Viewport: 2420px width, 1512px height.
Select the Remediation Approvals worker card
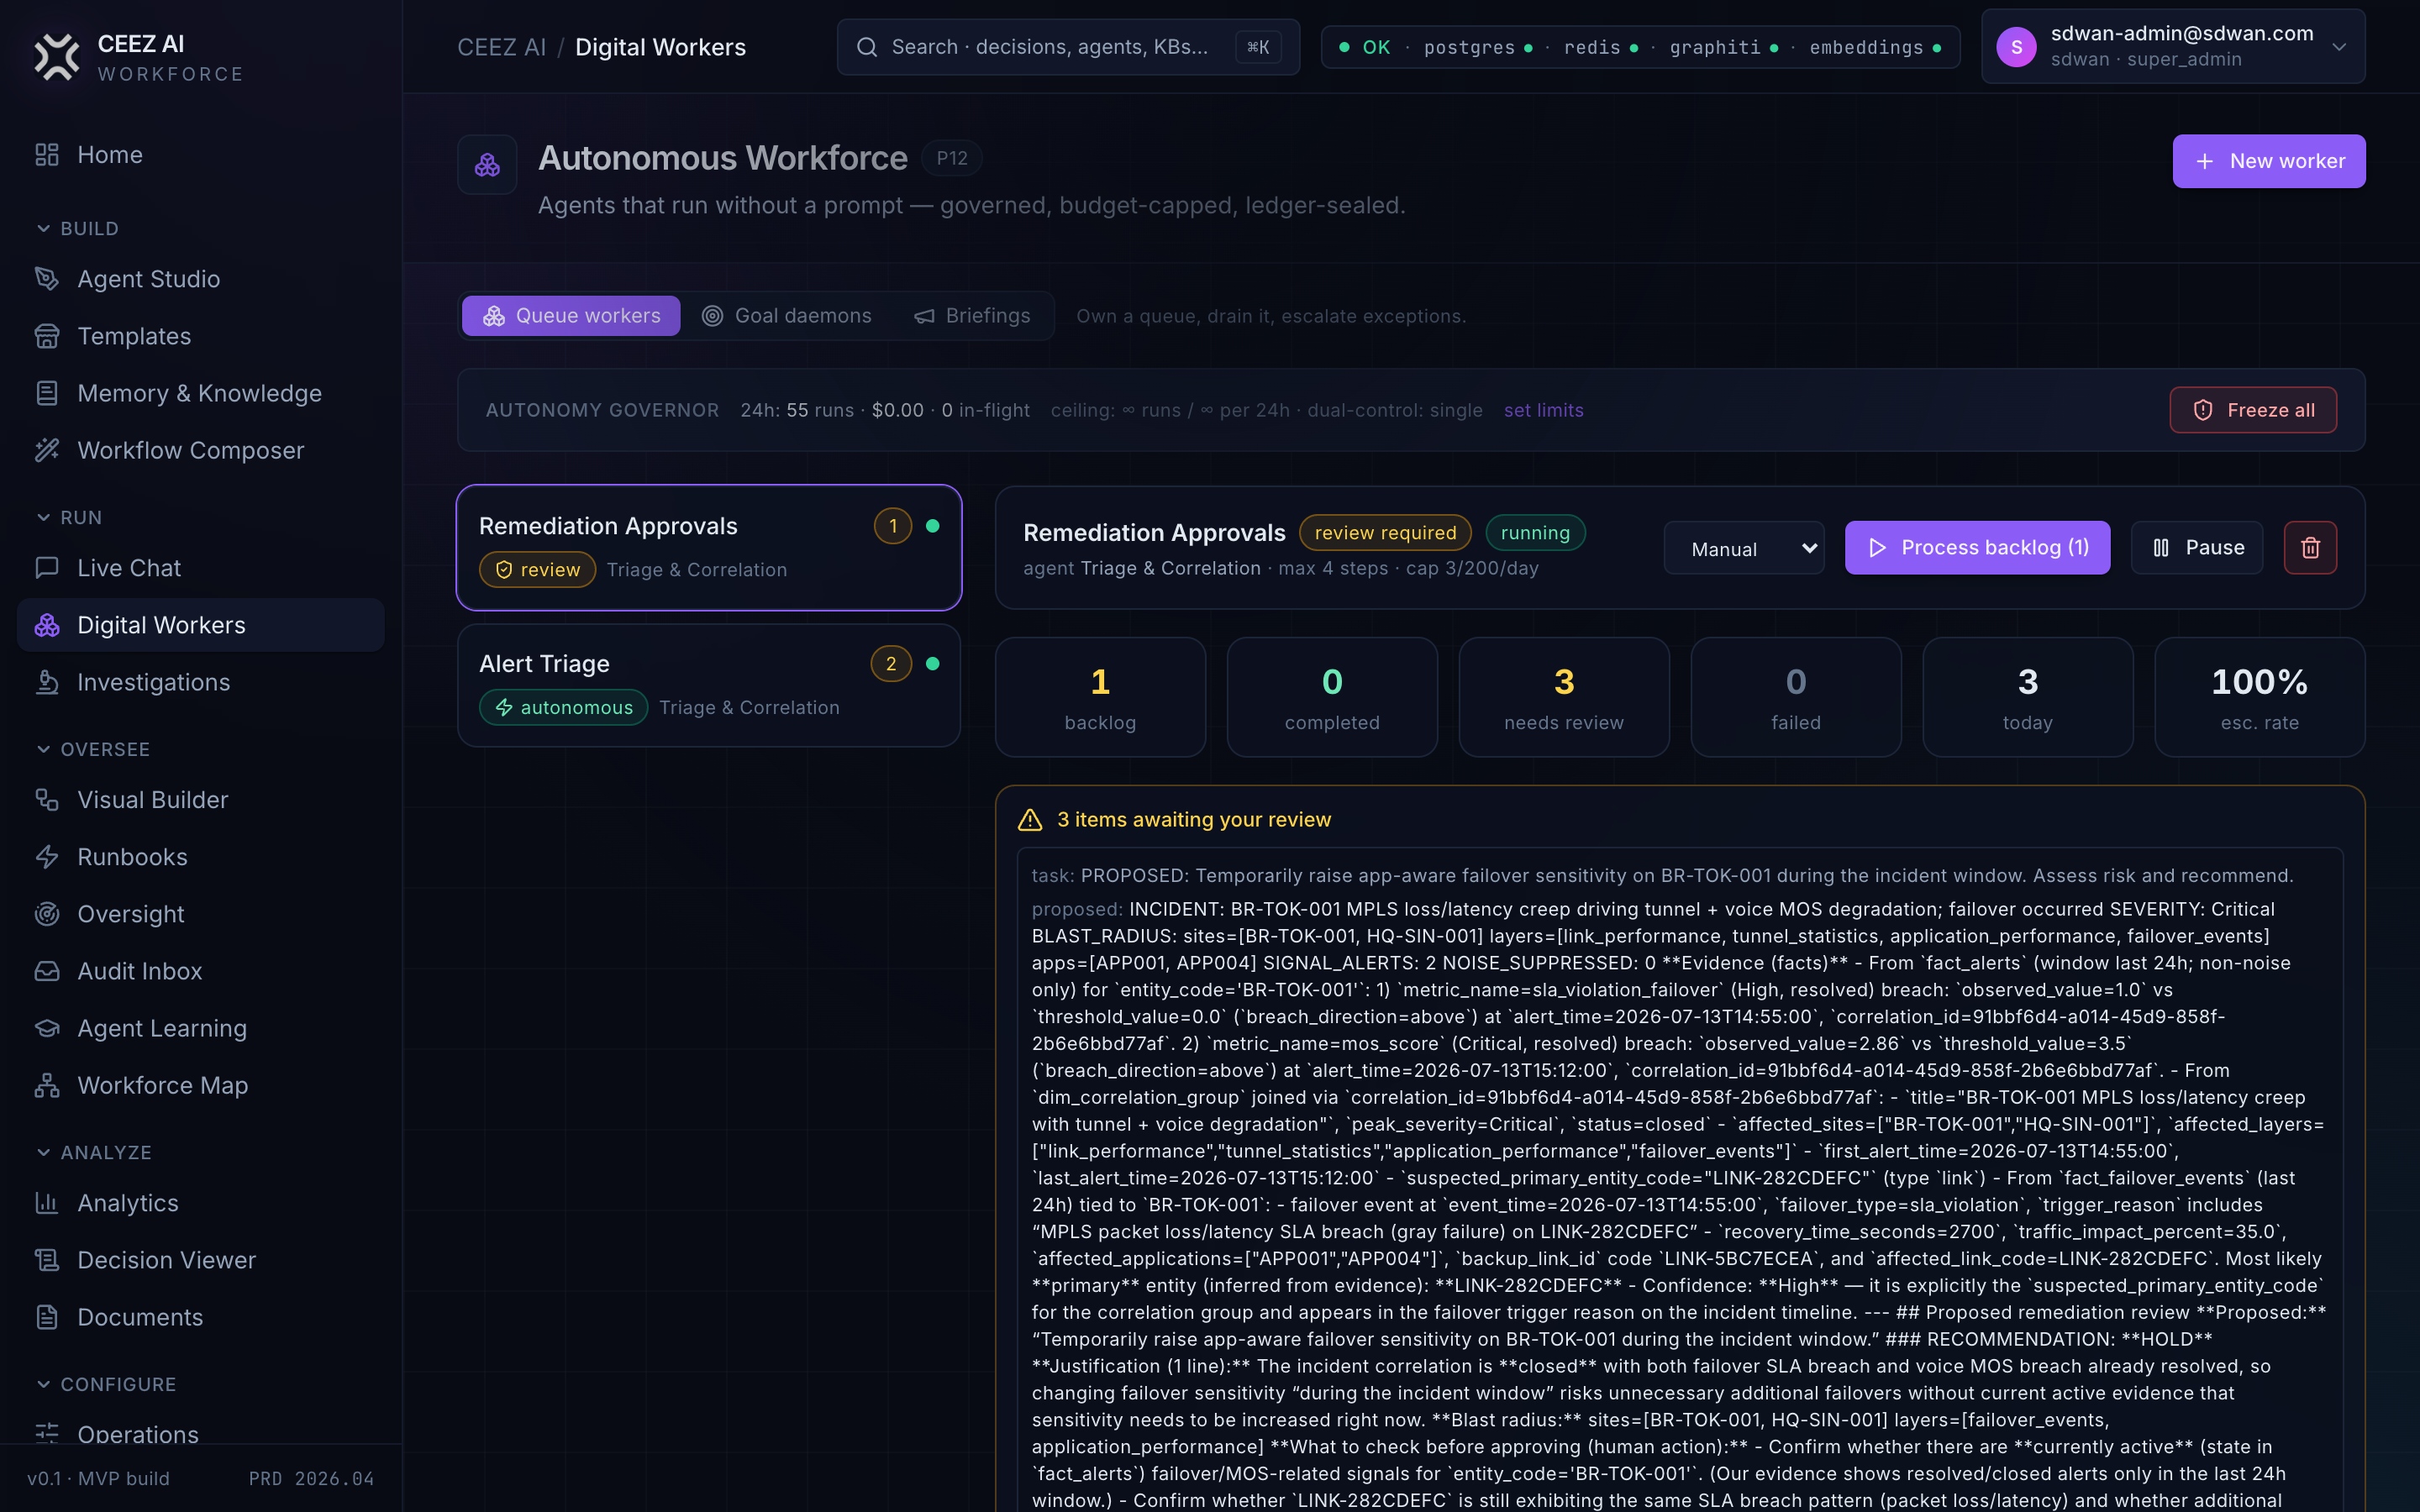point(709,548)
